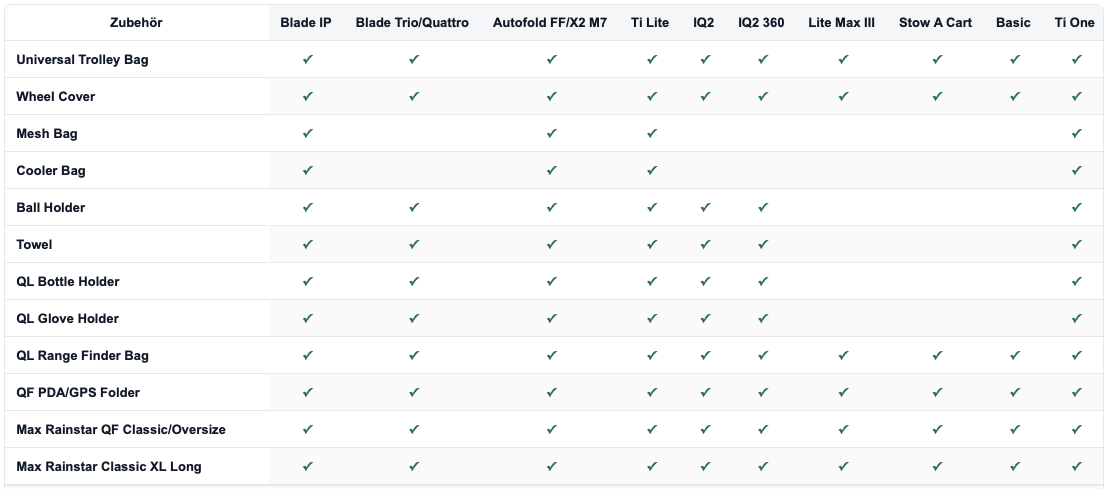1110x489 pixels.
Task: Click the Max Rainstar Classic XL Long checkmark under Blade IP
Action: click(x=307, y=466)
